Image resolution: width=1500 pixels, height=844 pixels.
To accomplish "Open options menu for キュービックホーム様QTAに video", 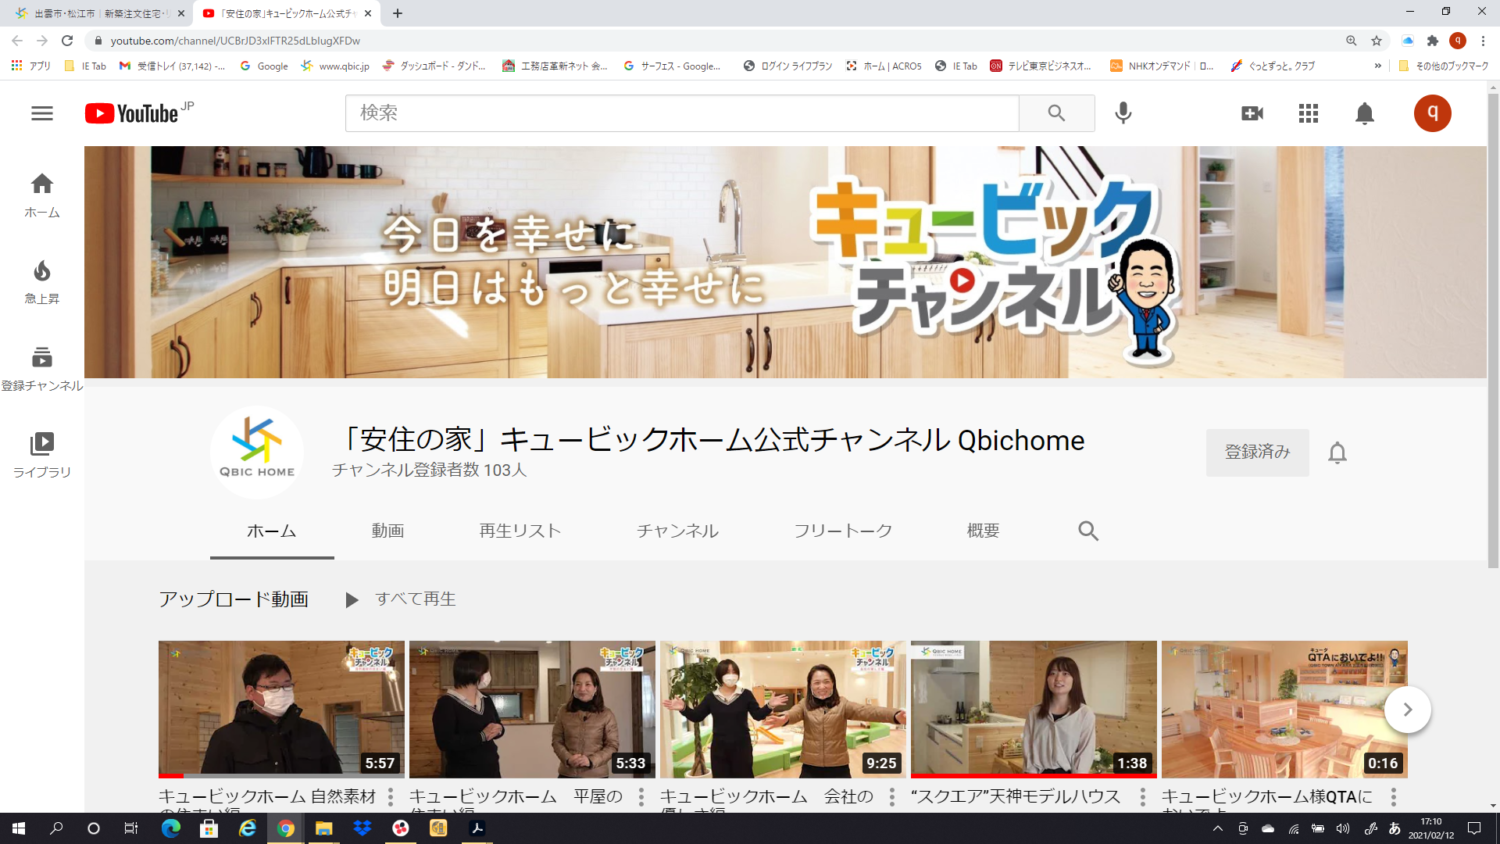I will tap(1394, 797).
